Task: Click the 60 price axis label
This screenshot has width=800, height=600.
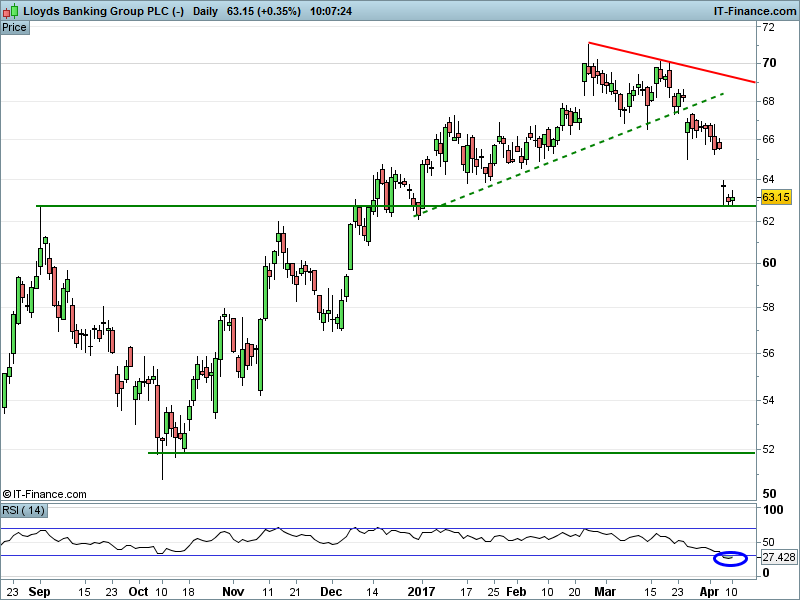Action: point(769,263)
